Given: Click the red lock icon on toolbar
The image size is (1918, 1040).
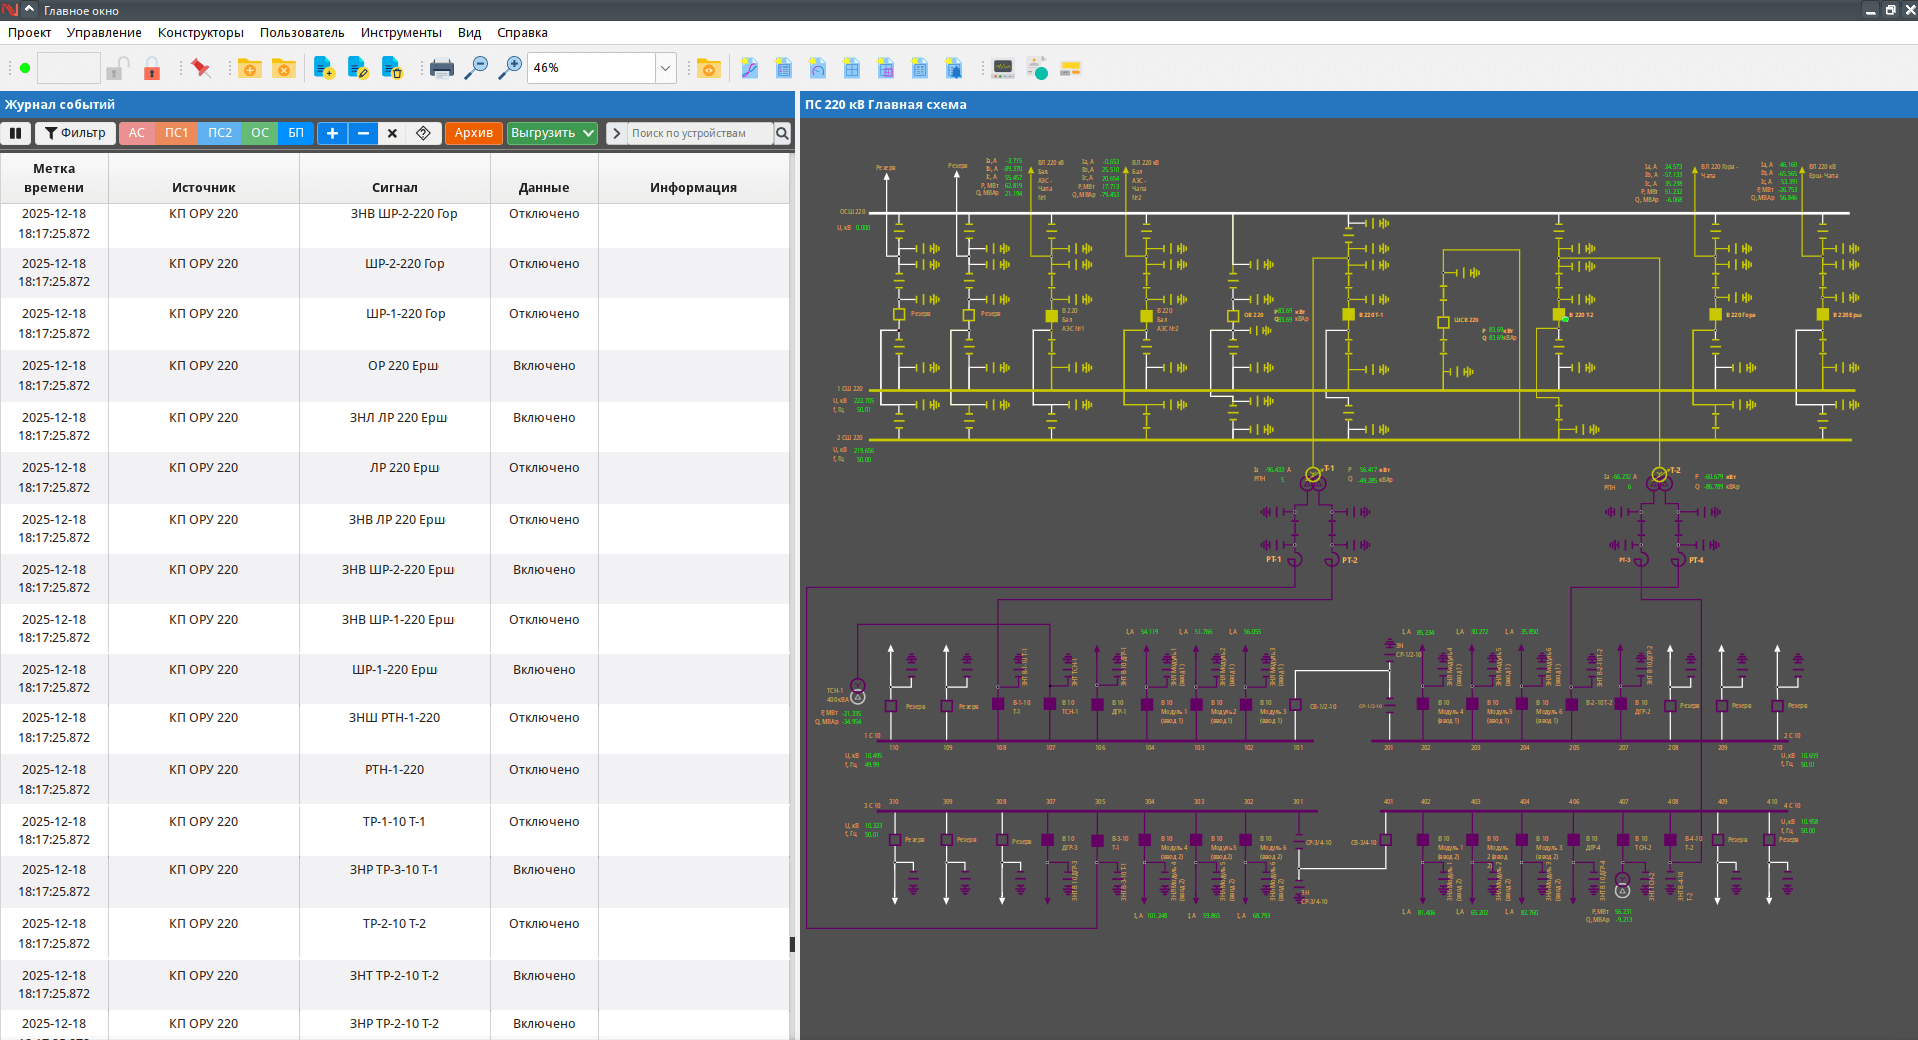Looking at the screenshot, I should [151, 70].
